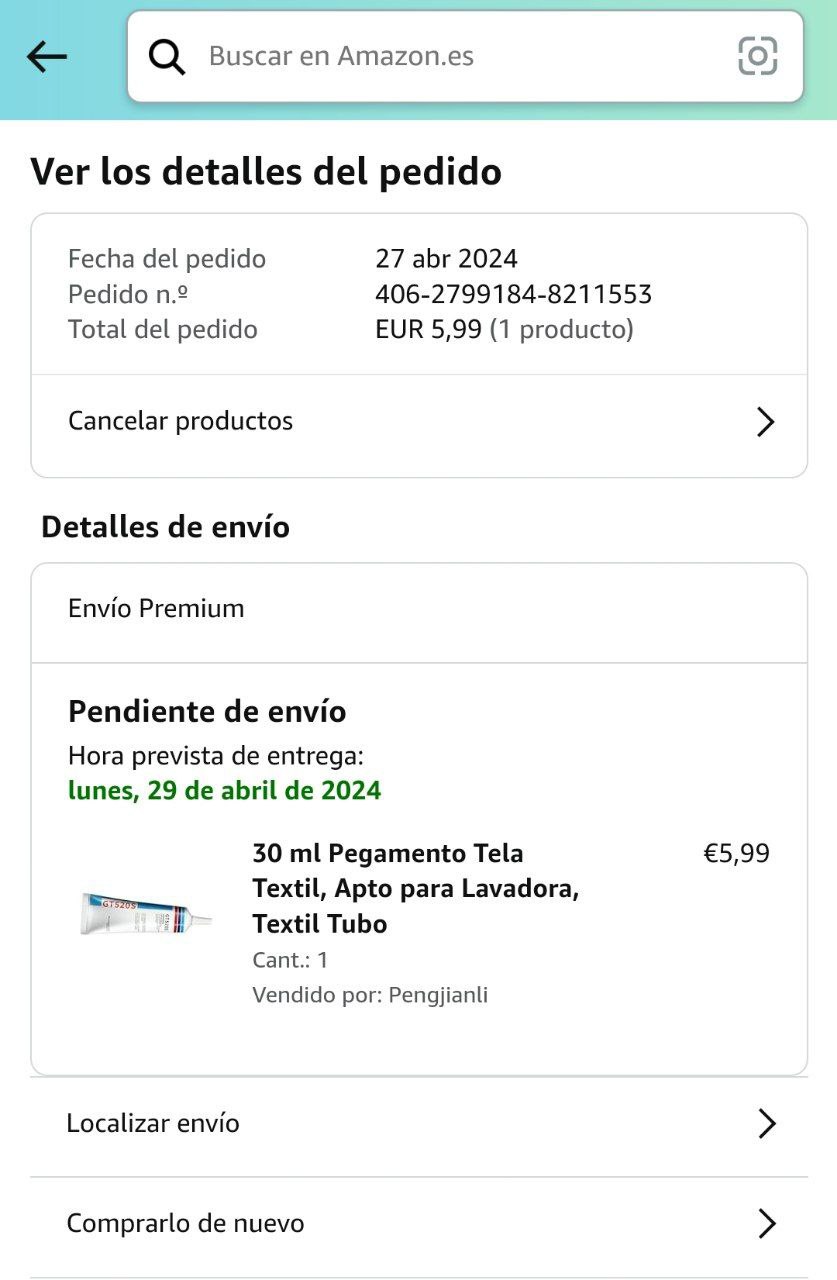The image size is (837, 1280).
Task: Click the seller name Pengjianli
Action: (438, 995)
